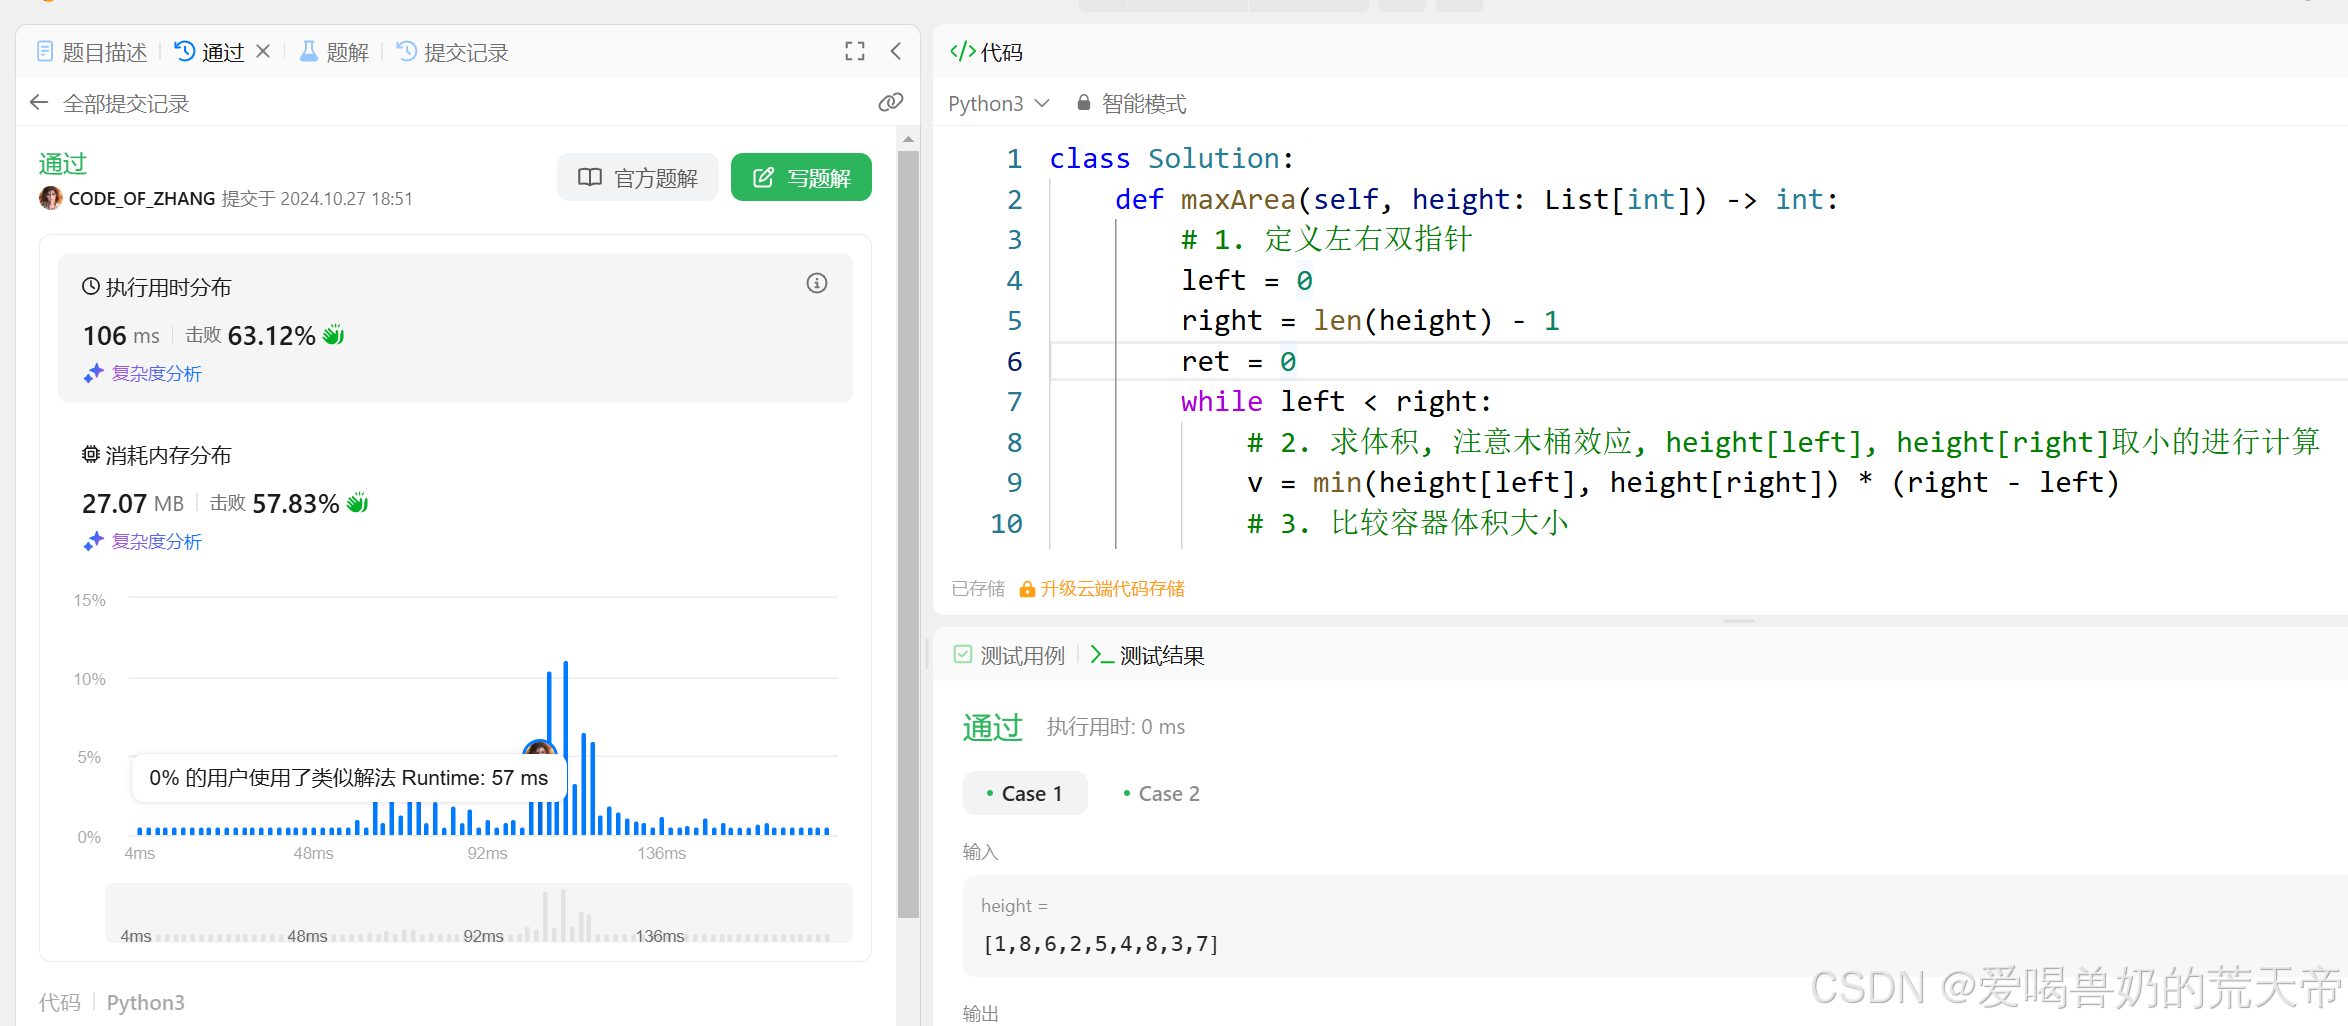The width and height of the screenshot is (2348, 1026).
Task: Click the 'while left < right:' line
Action: click(1336, 401)
